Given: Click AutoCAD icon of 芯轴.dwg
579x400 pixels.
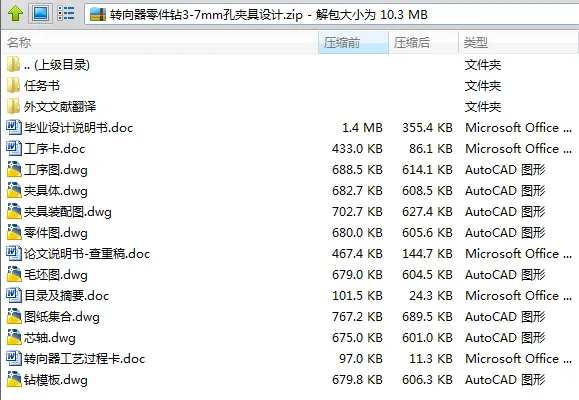Looking at the screenshot, I should click(14, 337).
